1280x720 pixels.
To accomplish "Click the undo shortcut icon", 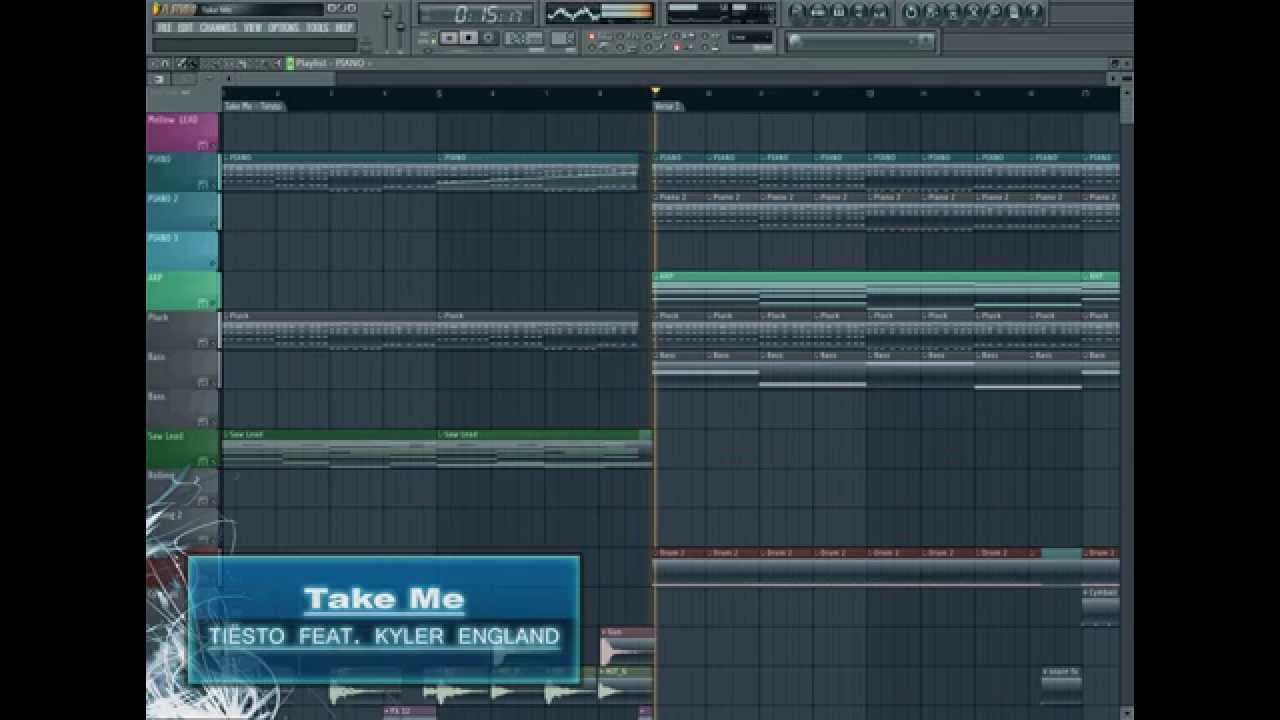I will [910, 12].
